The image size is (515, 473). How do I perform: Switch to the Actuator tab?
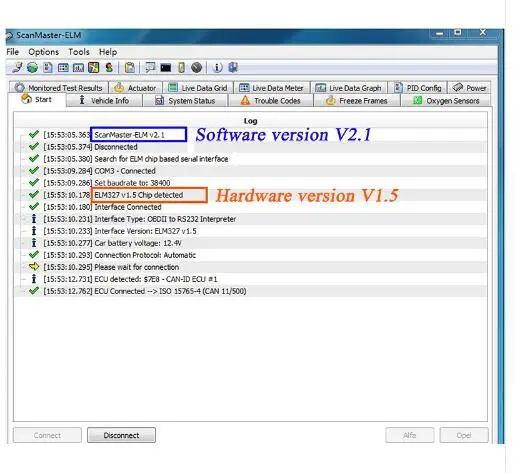pyautogui.click(x=136, y=88)
